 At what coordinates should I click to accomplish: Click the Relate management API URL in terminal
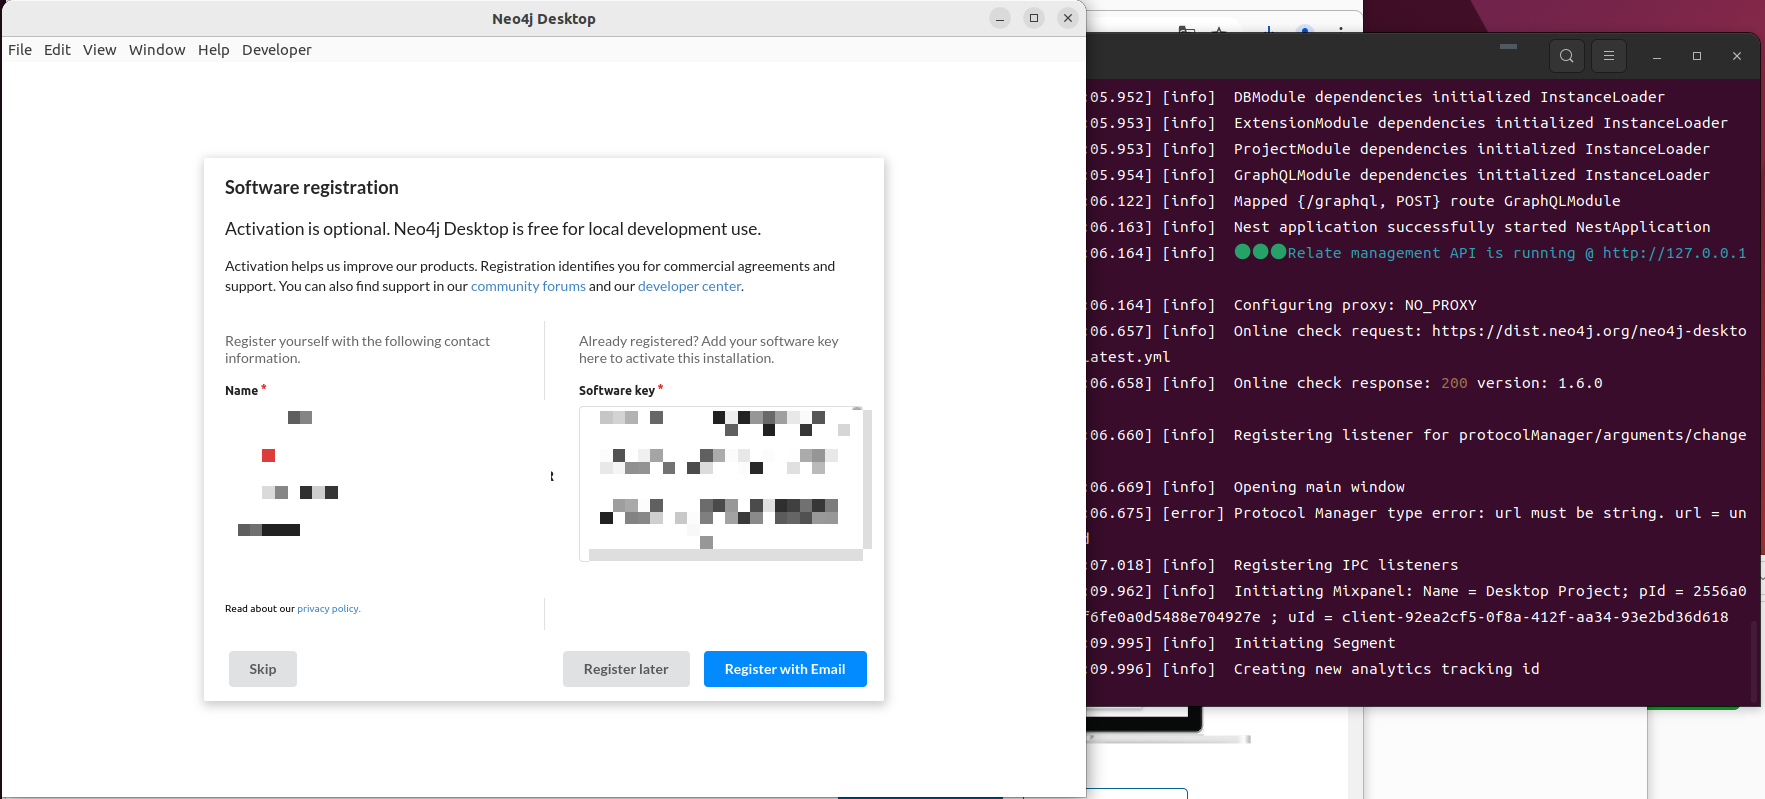pyautogui.click(x=1675, y=253)
